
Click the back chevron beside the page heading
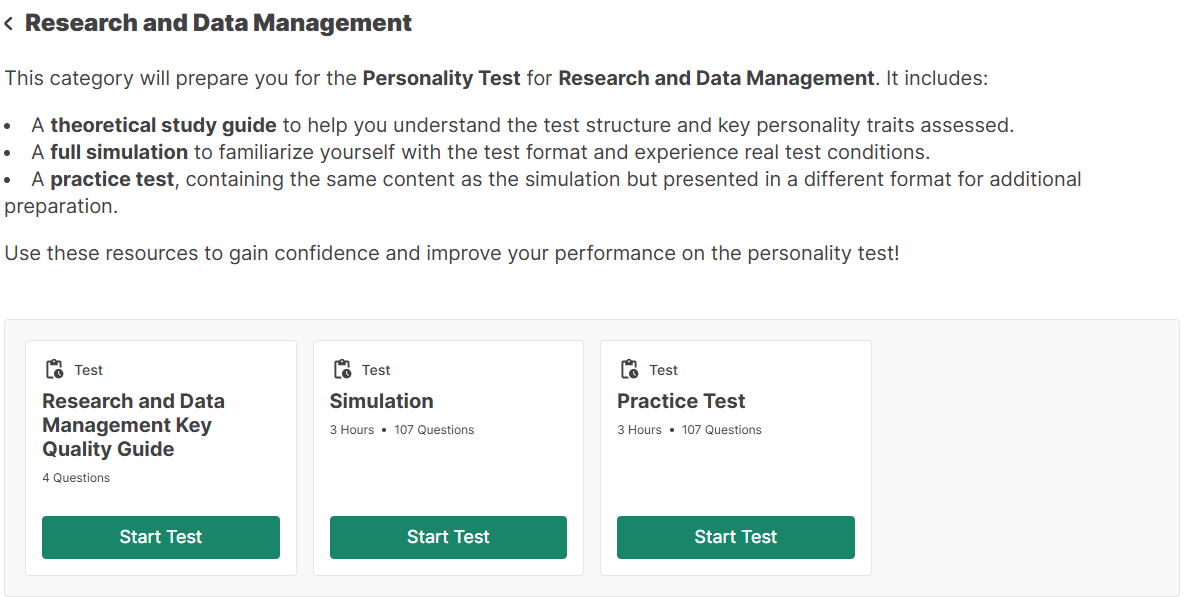tap(9, 24)
